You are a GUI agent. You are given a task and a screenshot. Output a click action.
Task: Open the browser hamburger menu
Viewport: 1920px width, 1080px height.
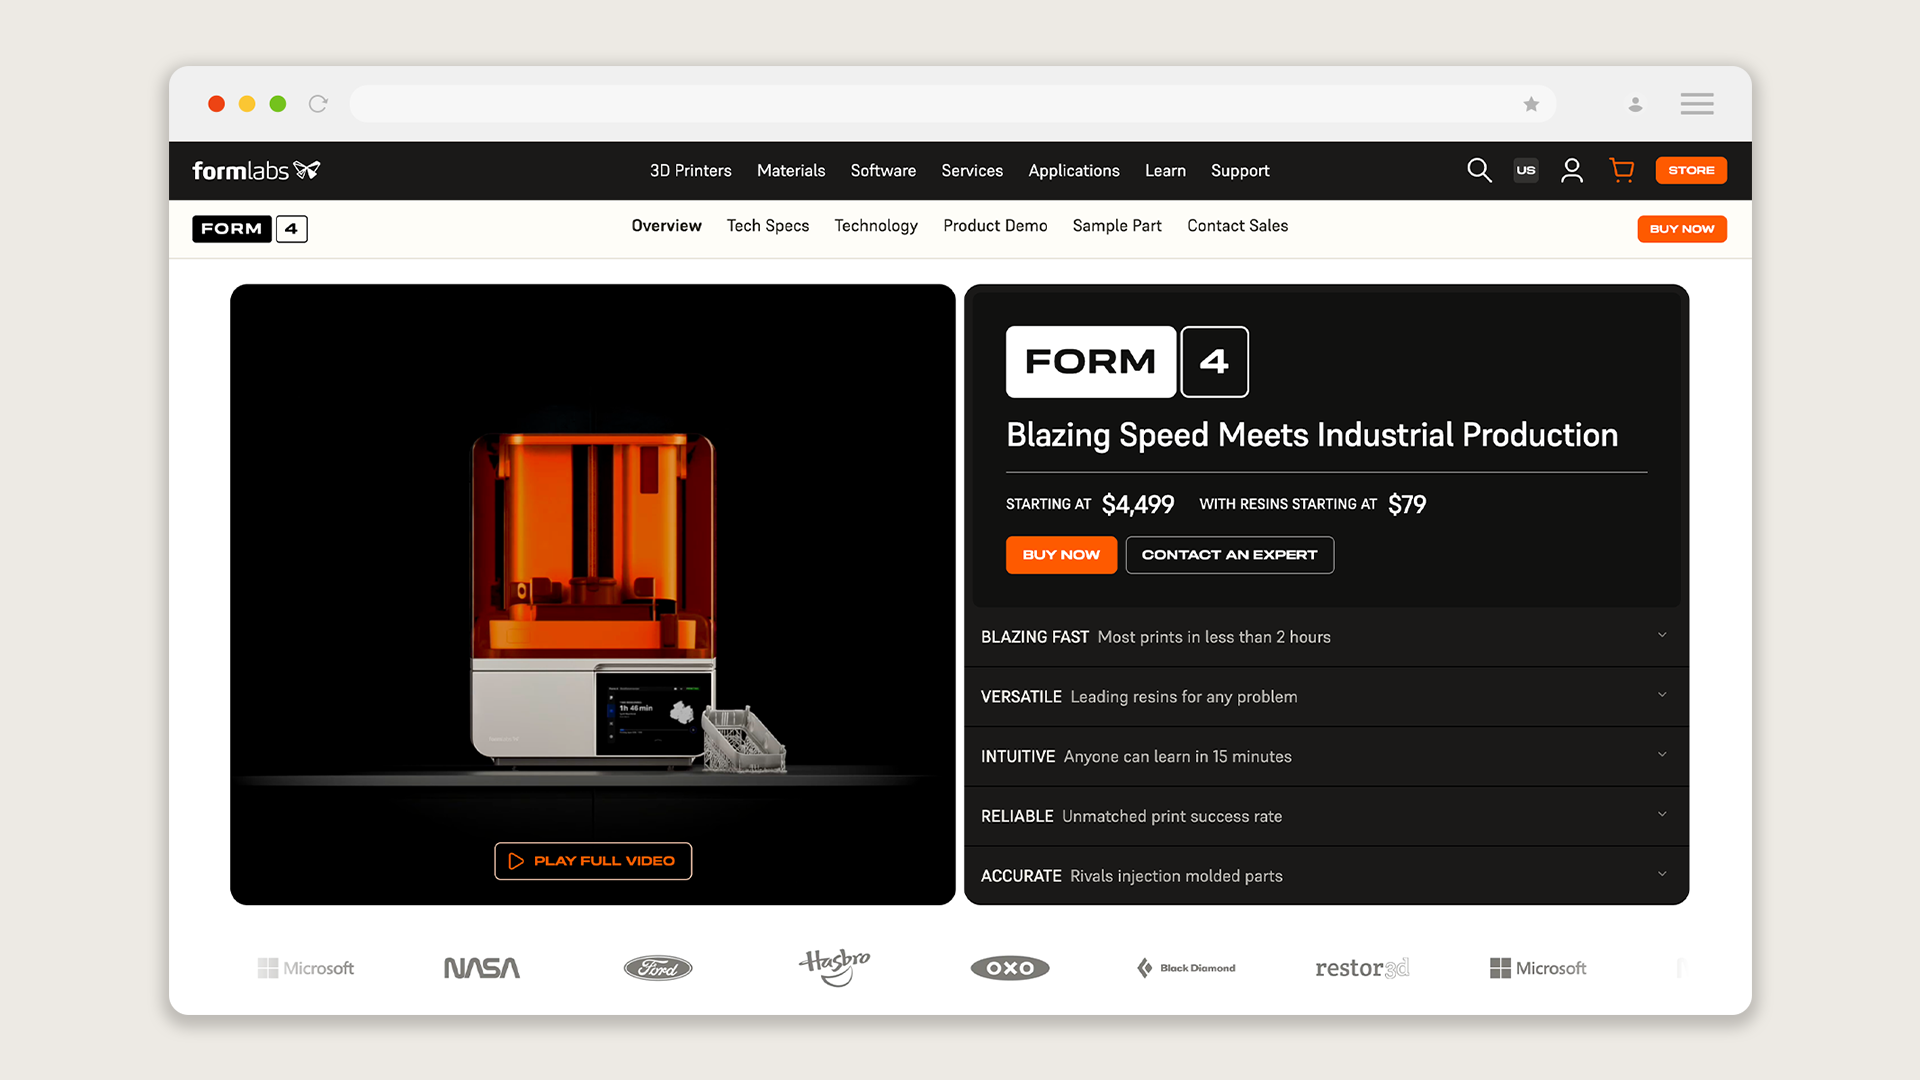point(1696,104)
